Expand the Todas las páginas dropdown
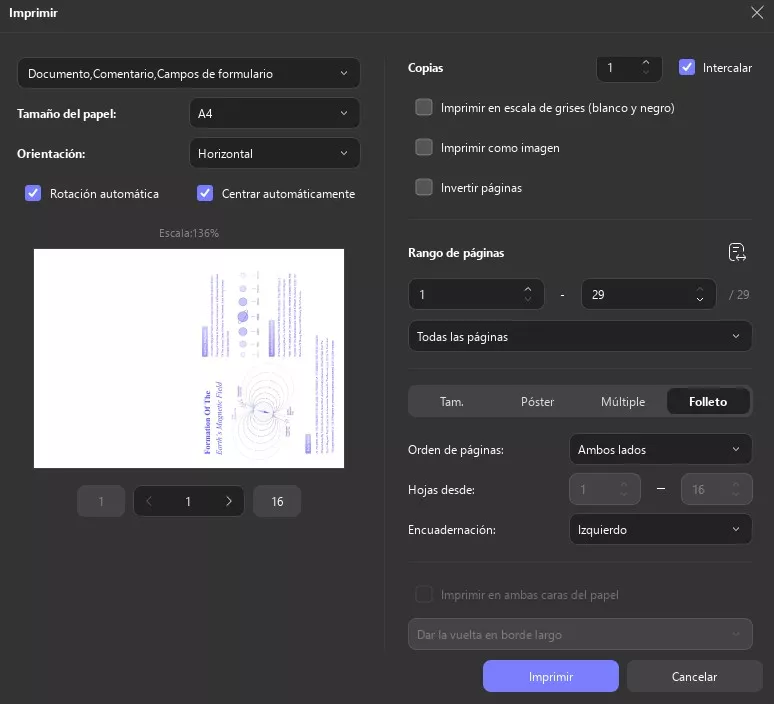 click(x=580, y=336)
